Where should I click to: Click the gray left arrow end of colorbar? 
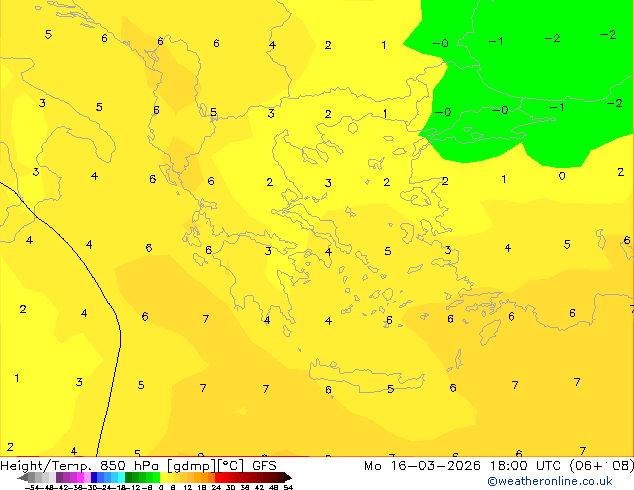click(x=23, y=477)
